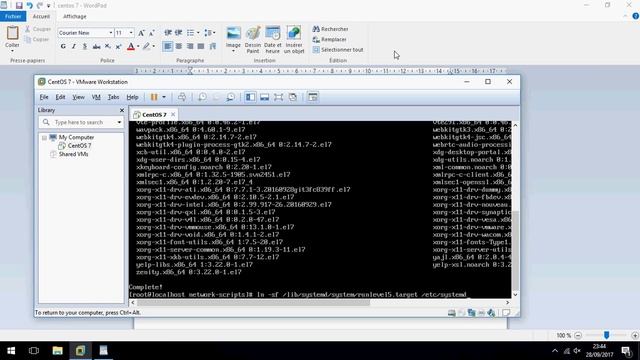Viewport: 640px width, 360px height.
Task: Toggle superscript formatting
Action: pos(118,47)
